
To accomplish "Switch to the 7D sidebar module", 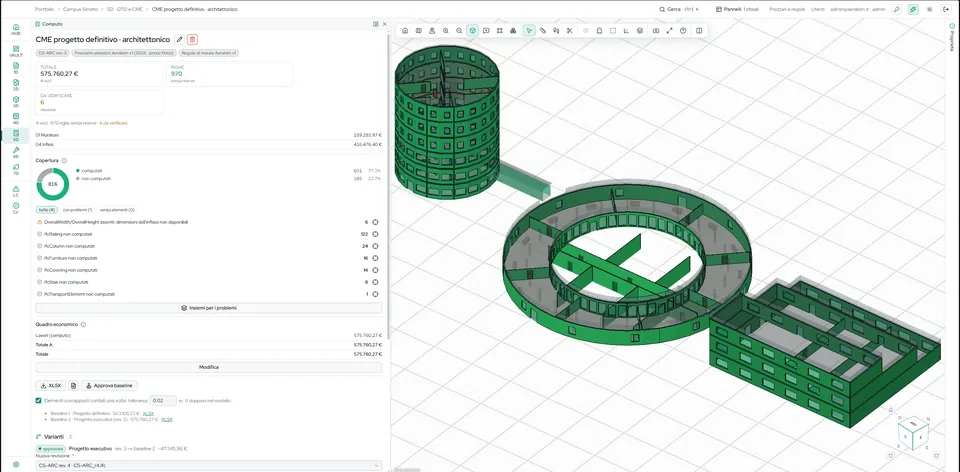I will point(15,169).
